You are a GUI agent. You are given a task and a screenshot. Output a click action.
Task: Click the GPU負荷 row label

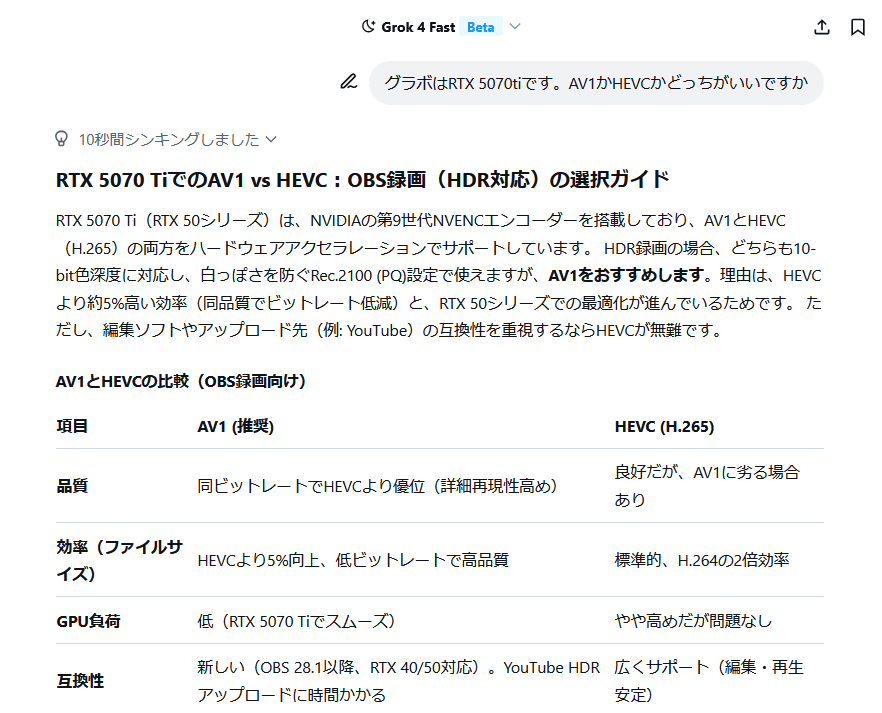click(x=88, y=621)
